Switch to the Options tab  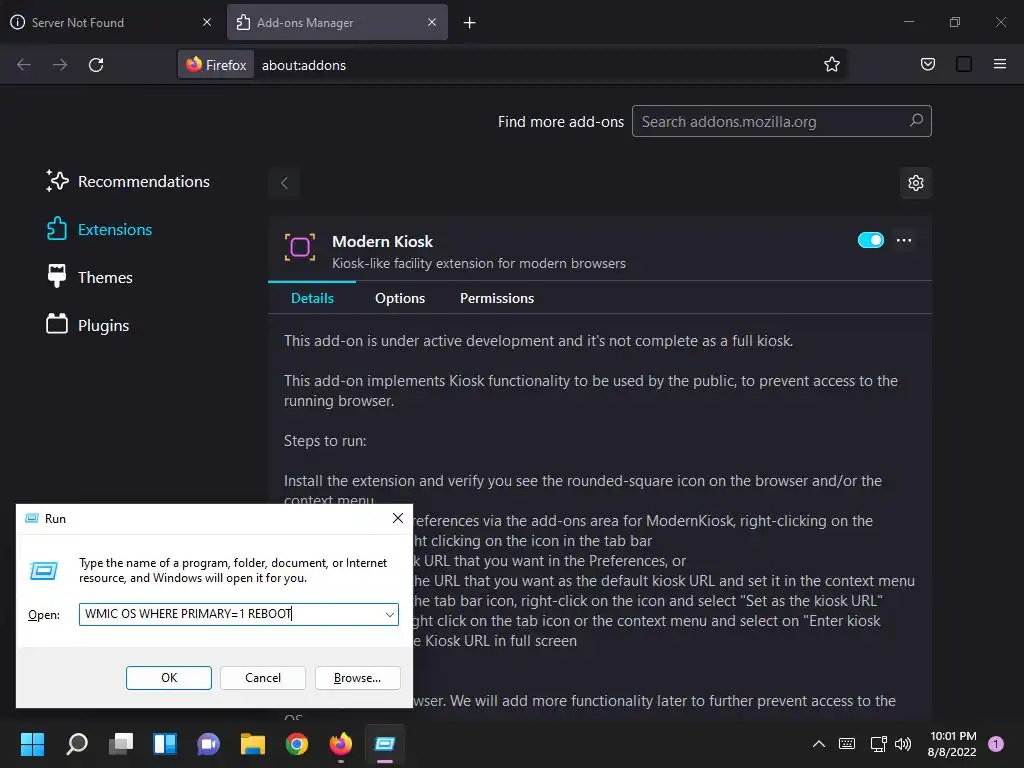[400, 298]
